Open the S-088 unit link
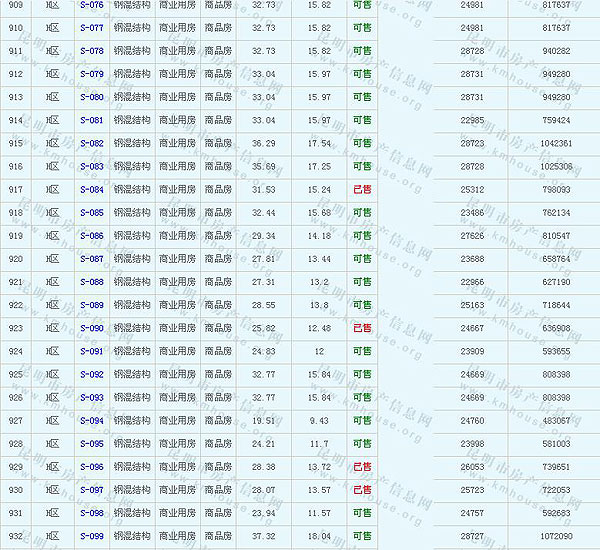This screenshot has height=550, width=600. click(x=91, y=281)
